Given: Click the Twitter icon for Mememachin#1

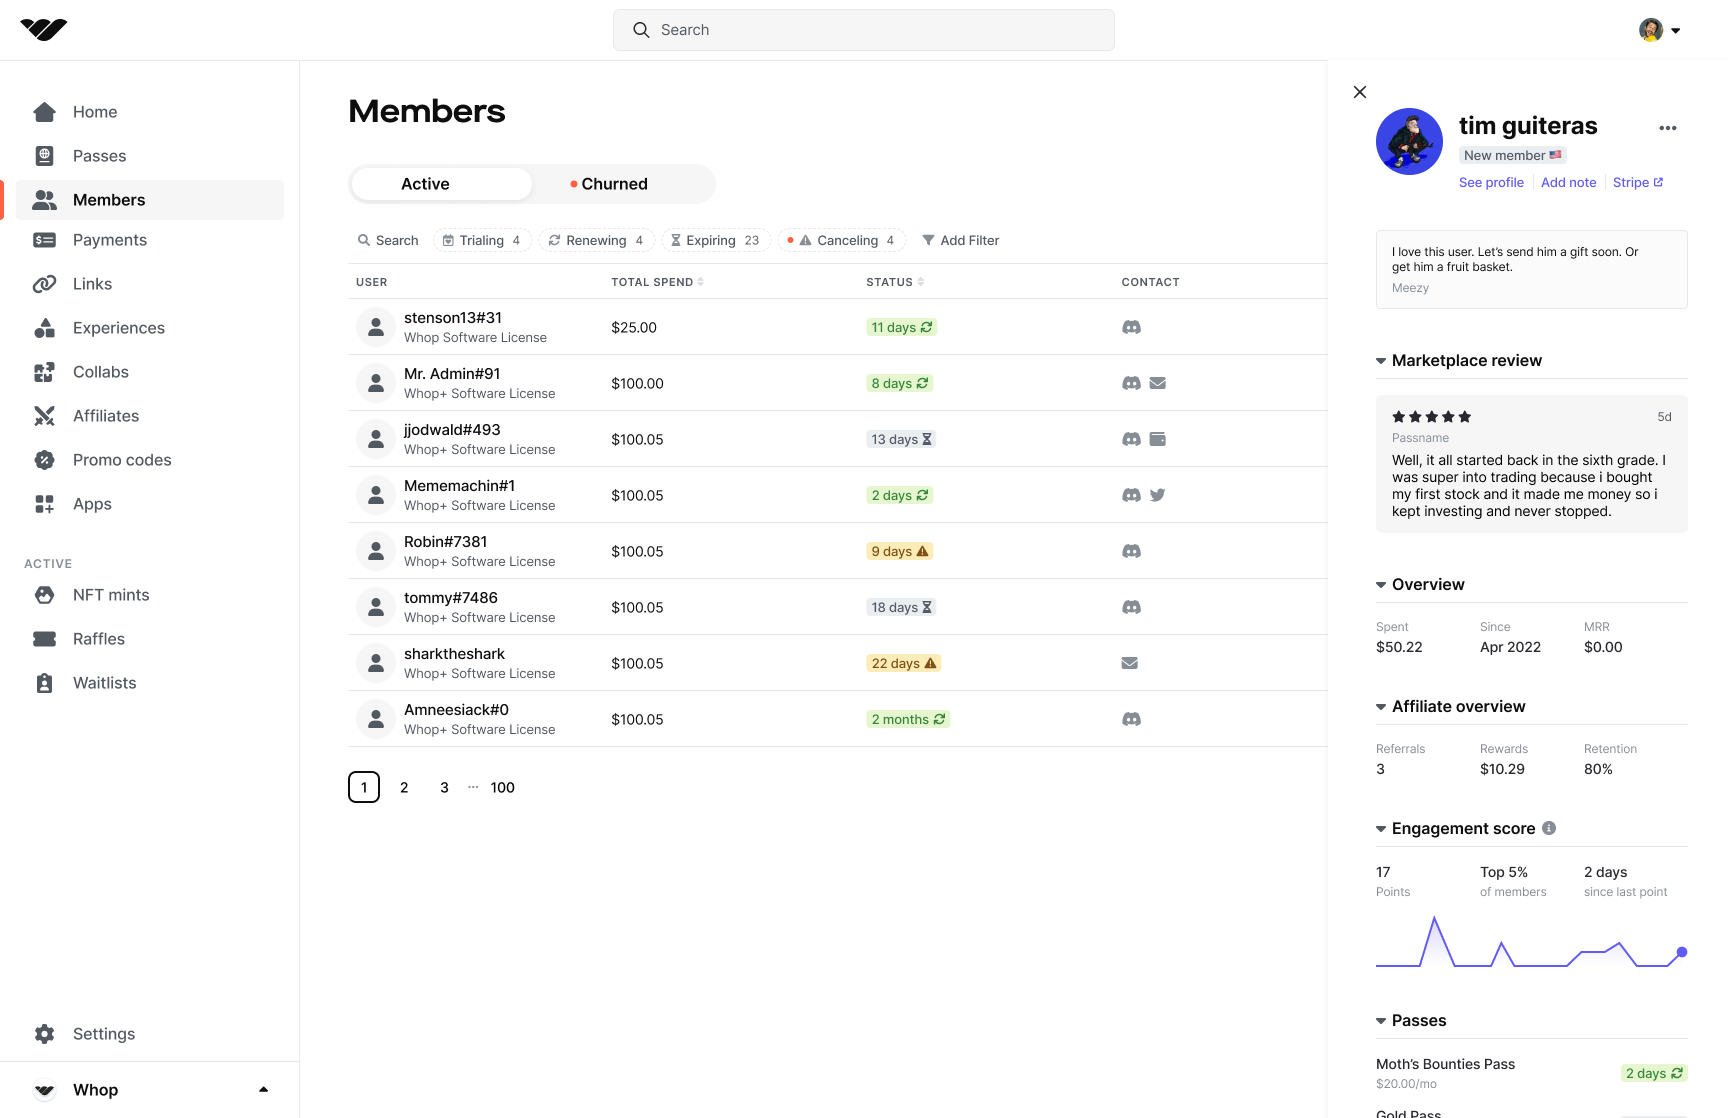Looking at the screenshot, I should pyautogui.click(x=1158, y=495).
